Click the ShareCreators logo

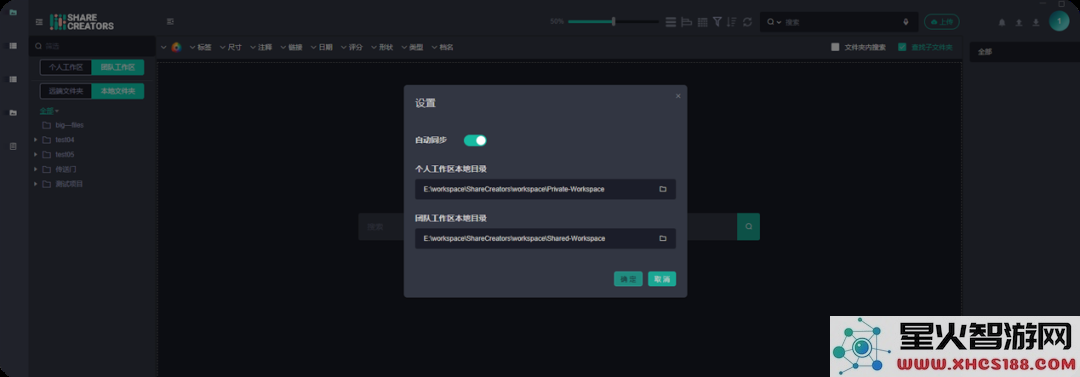[x=82, y=22]
